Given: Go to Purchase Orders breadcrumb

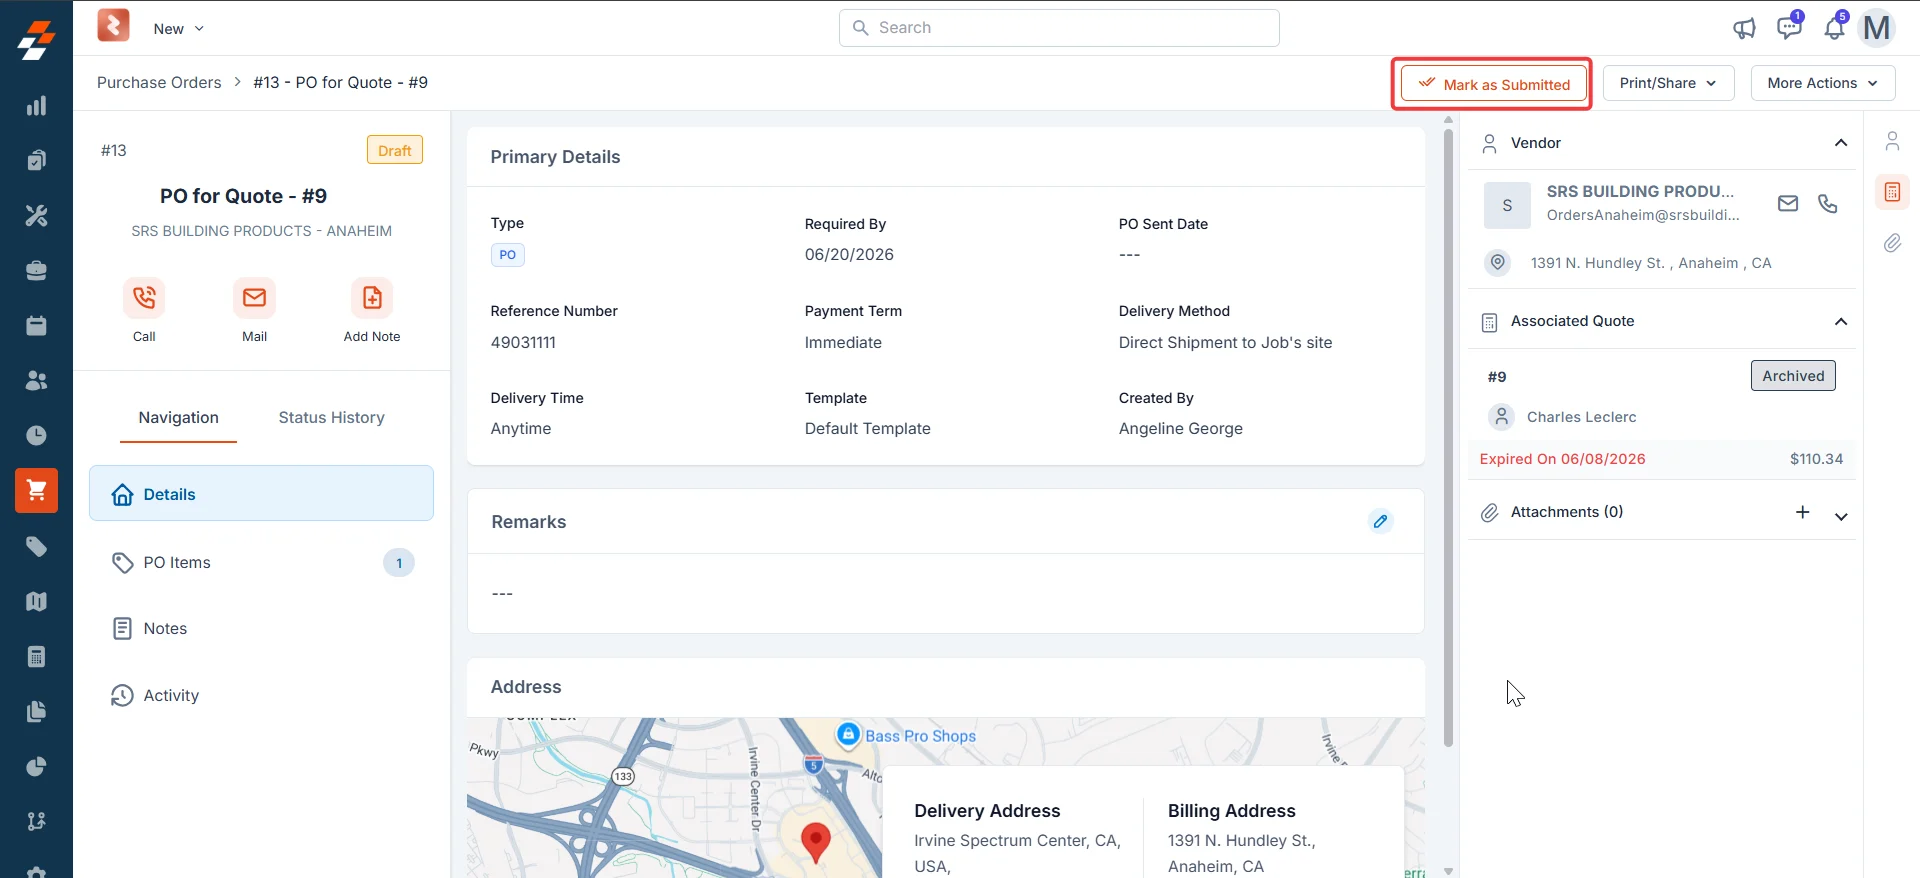Looking at the screenshot, I should [159, 82].
